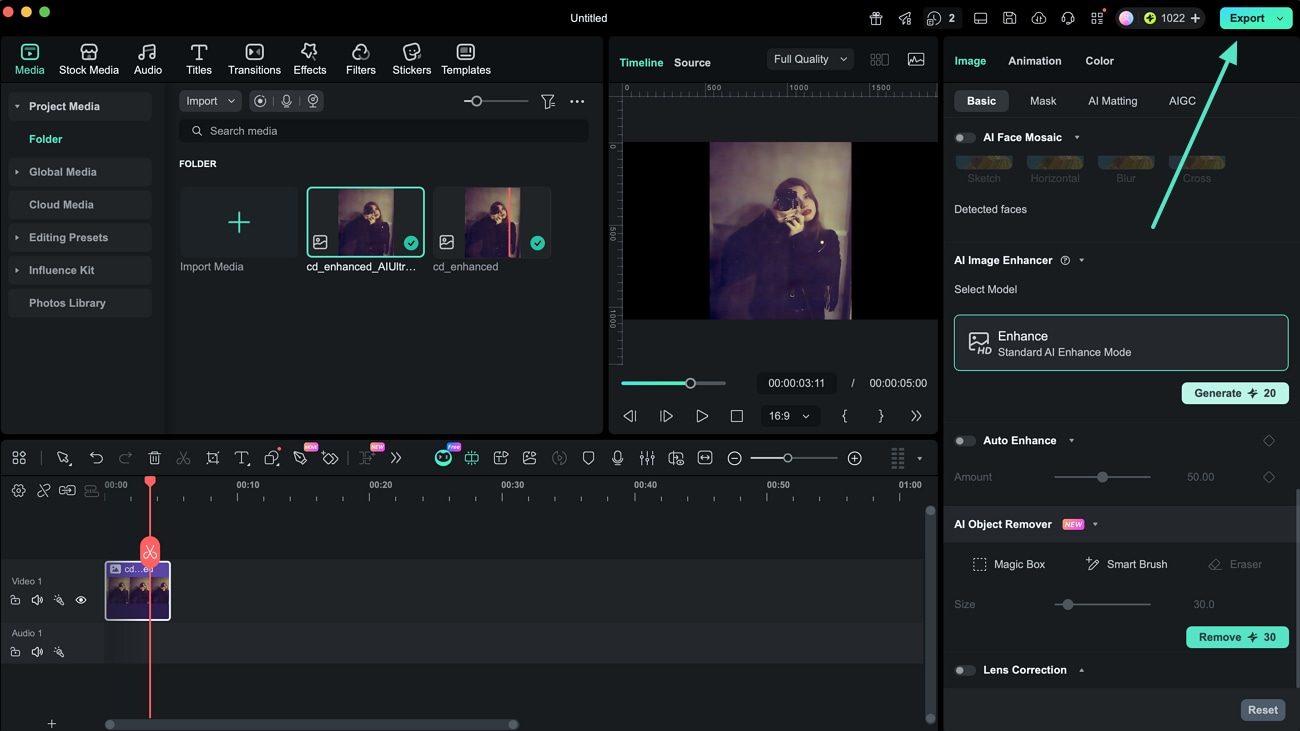Open the Full Quality dropdown
The width and height of the screenshot is (1300, 731).
[x=810, y=59]
